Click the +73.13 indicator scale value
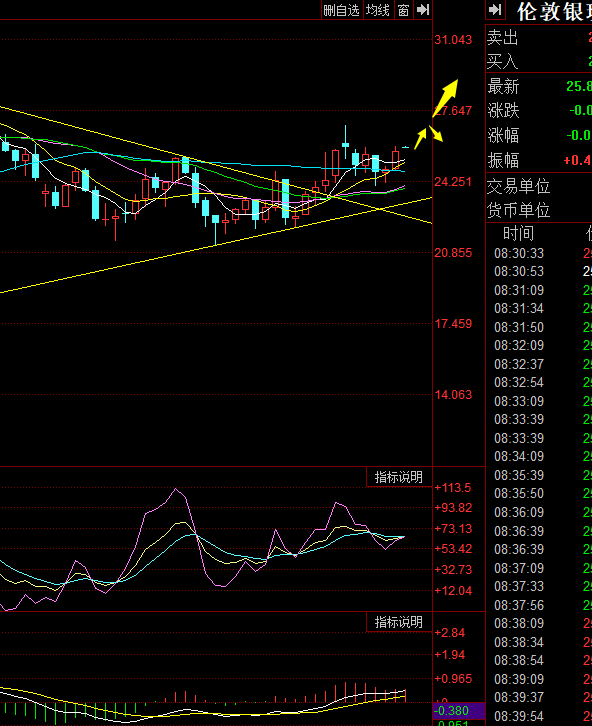The height and width of the screenshot is (726, 592). click(x=453, y=529)
